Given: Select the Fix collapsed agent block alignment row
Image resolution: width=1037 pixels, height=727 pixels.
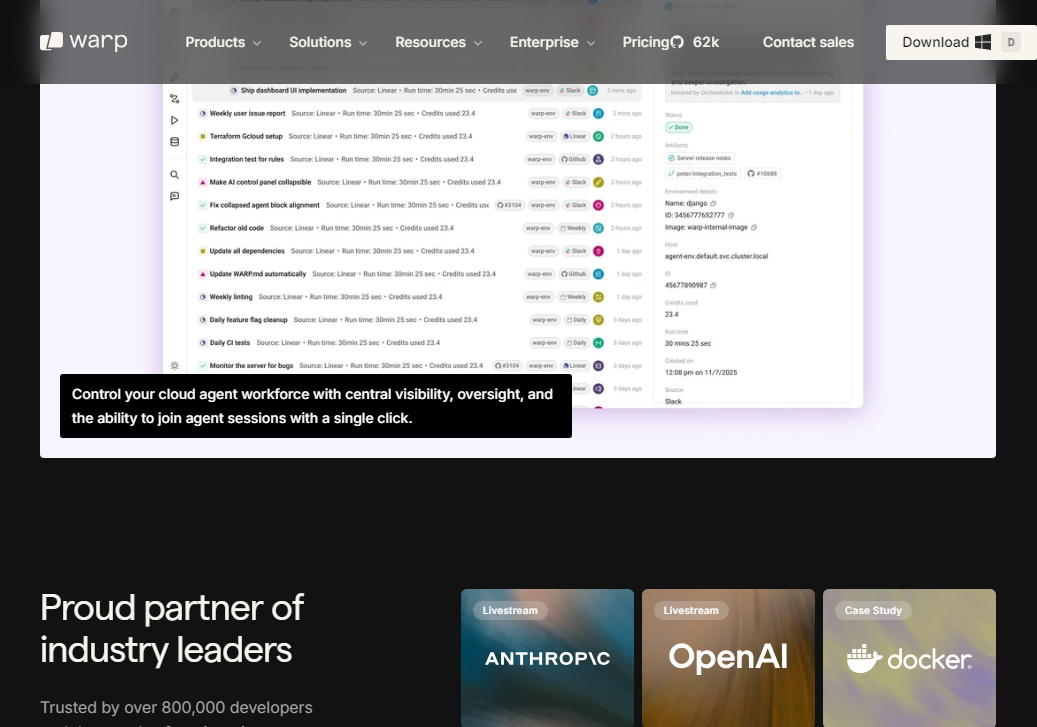Looking at the screenshot, I should click(416, 205).
